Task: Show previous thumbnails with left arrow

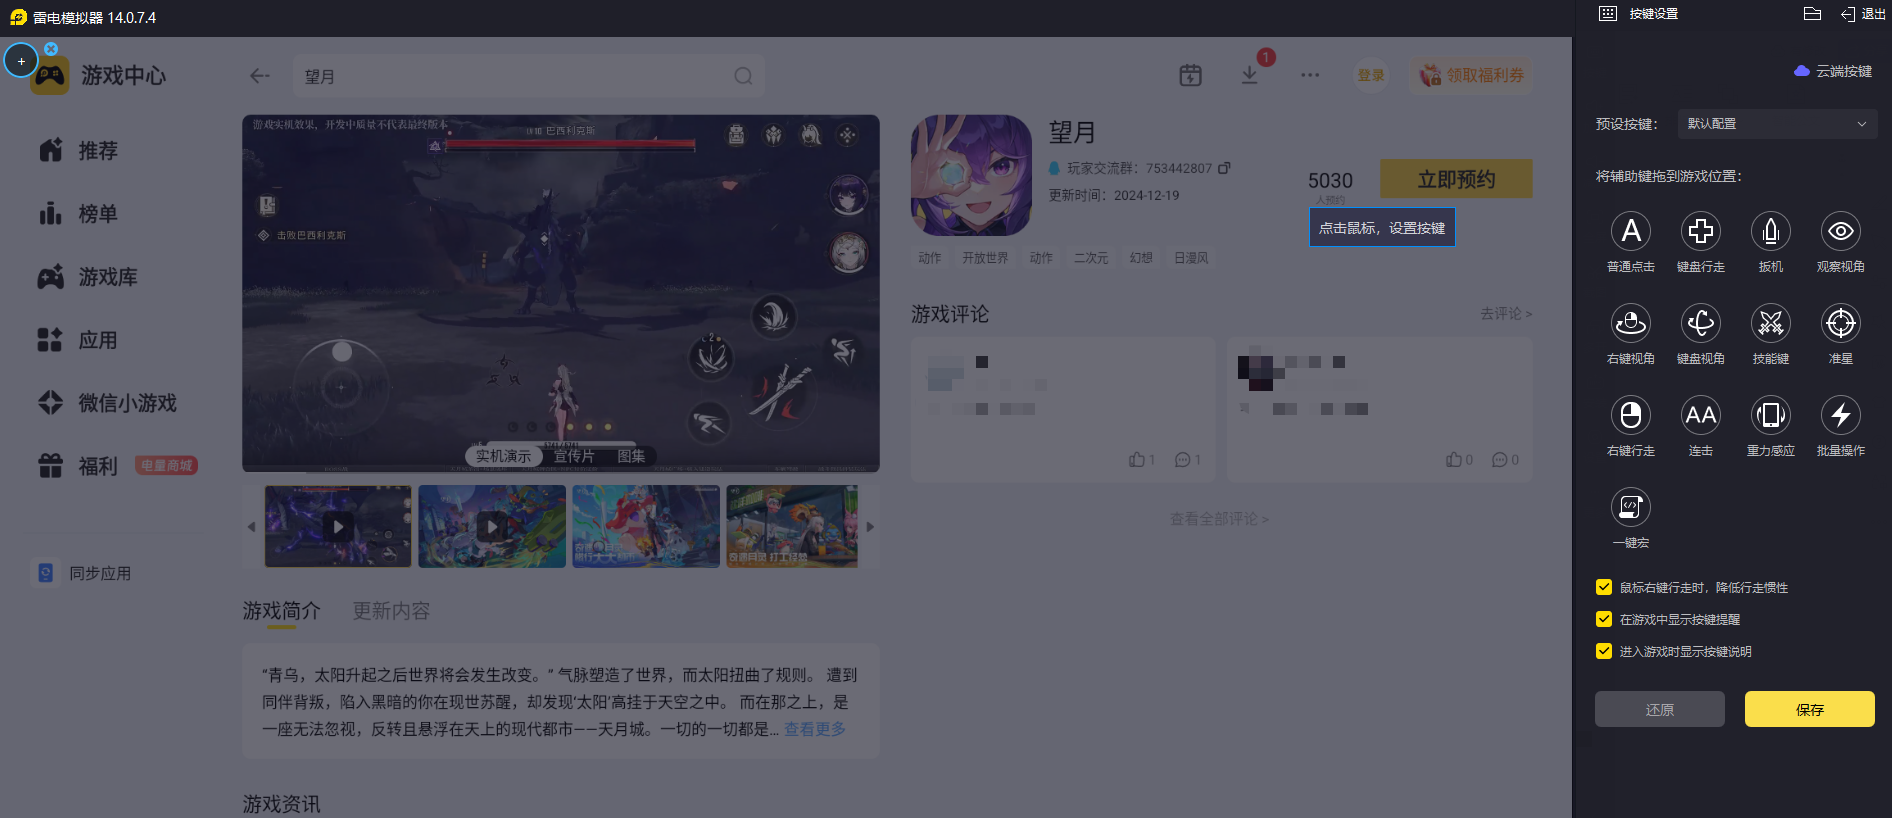Action: (x=252, y=526)
